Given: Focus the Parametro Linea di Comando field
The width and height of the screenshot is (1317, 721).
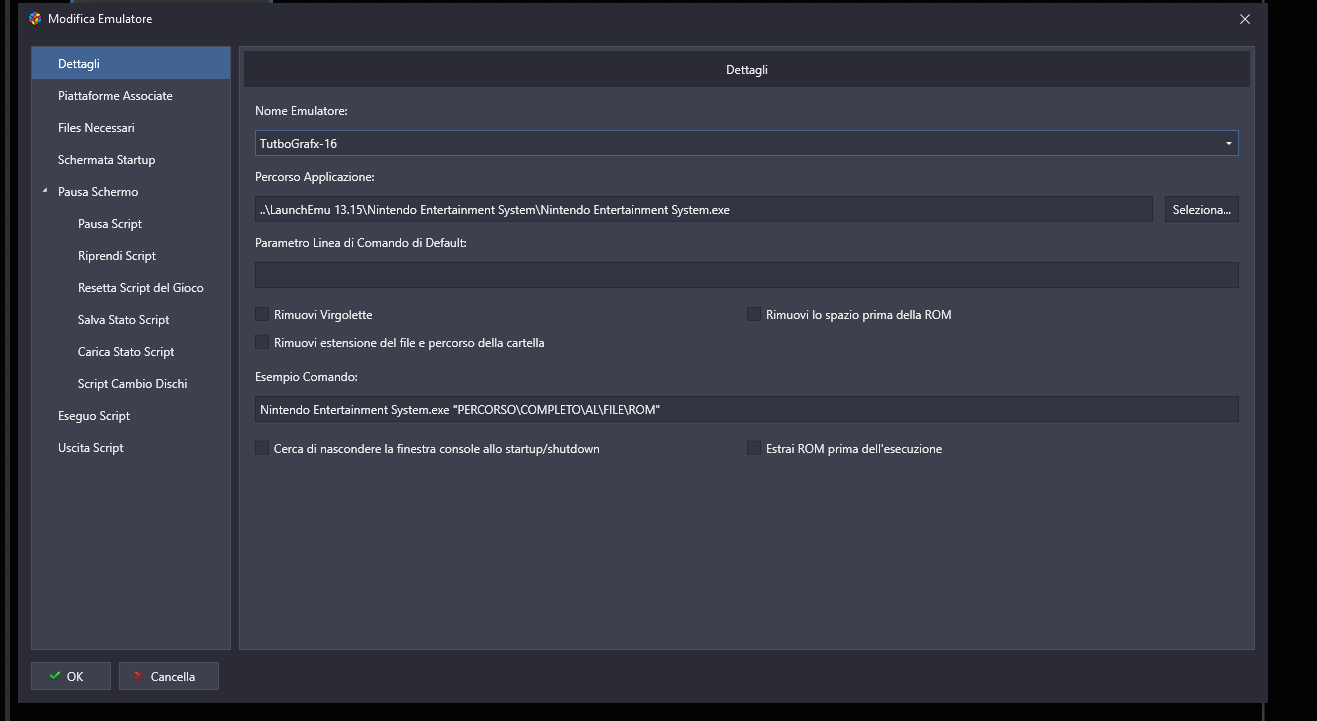Looking at the screenshot, I should click(747, 275).
